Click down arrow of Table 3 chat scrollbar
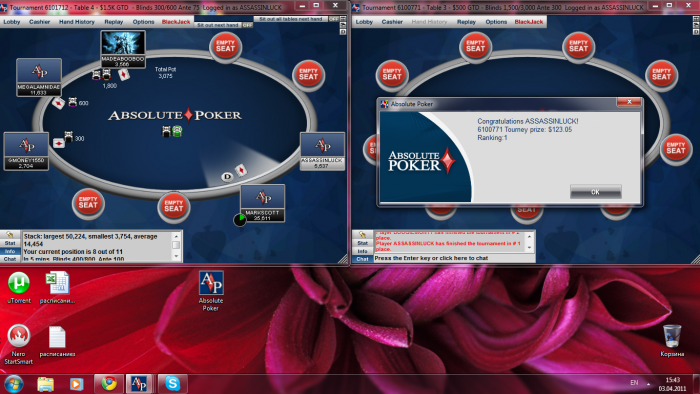Image resolution: width=700 pixels, height=394 pixels. [529, 248]
